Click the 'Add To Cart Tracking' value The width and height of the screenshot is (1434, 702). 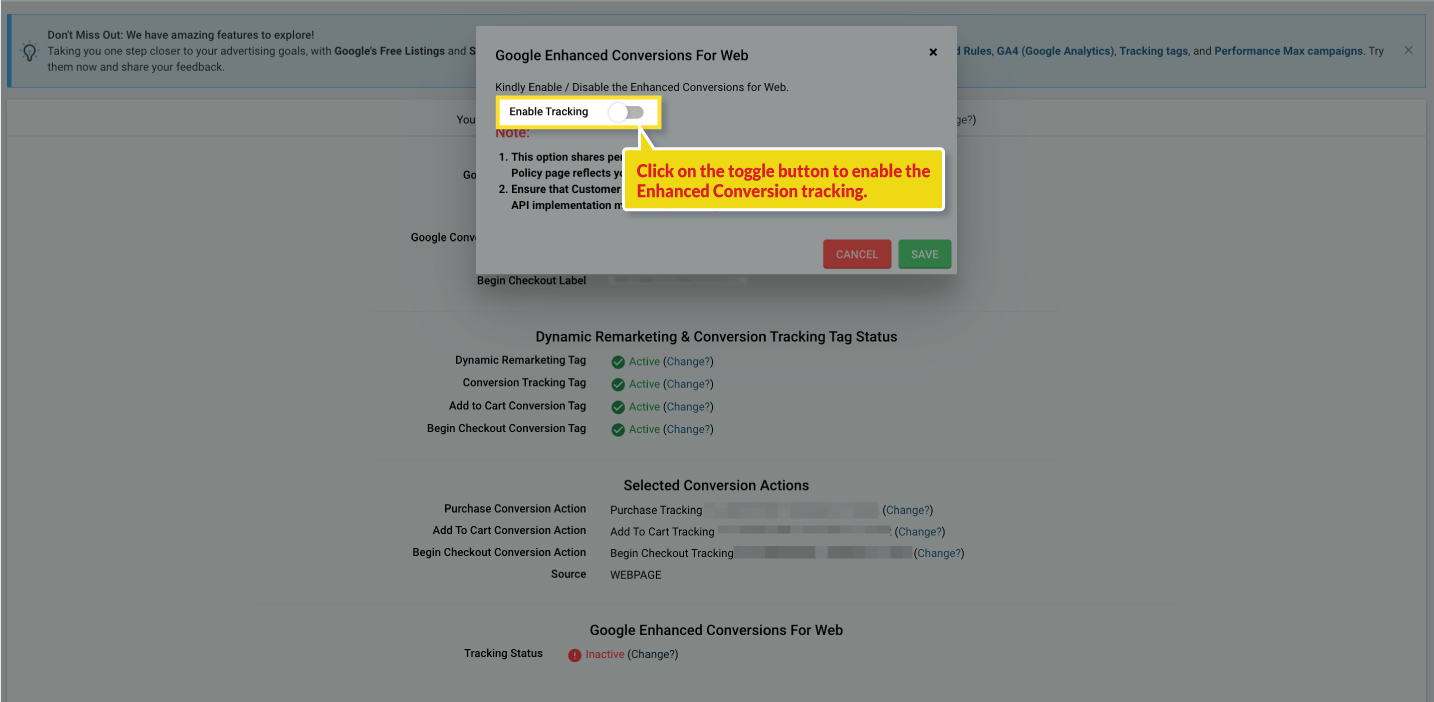[x=662, y=532]
